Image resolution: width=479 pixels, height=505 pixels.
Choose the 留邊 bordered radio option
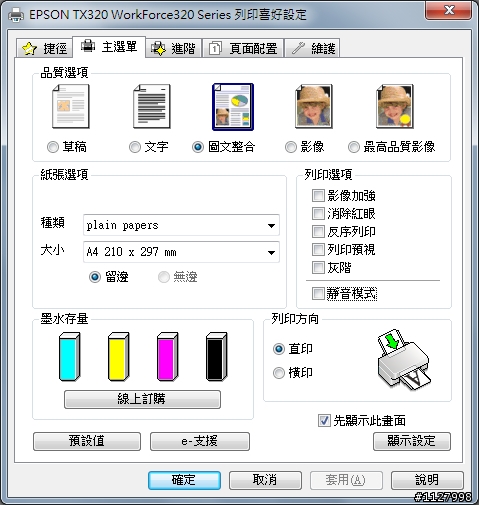pos(95,277)
